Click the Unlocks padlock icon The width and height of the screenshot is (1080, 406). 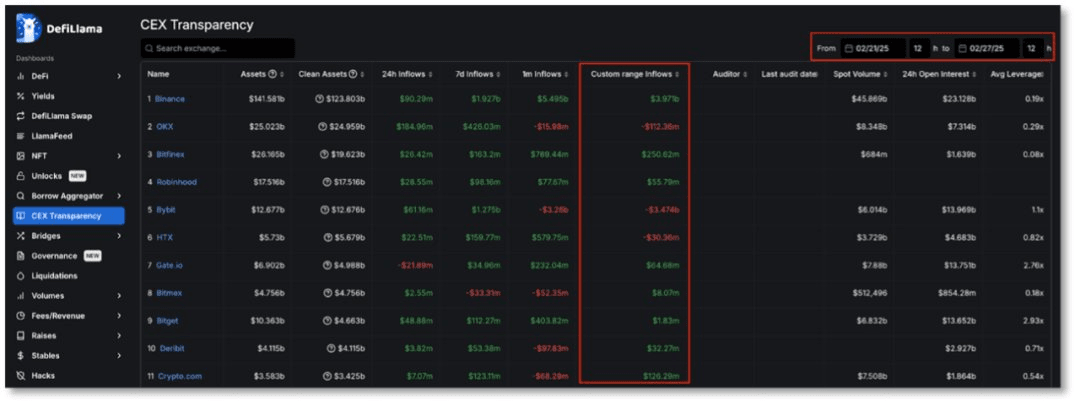tap(21, 176)
